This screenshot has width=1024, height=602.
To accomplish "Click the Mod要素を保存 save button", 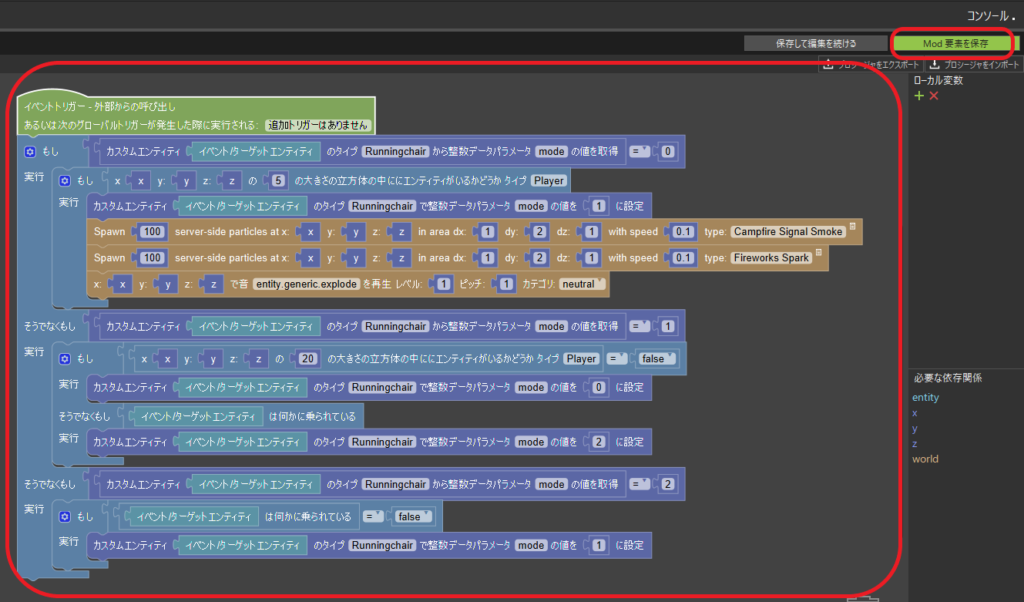I will (953, 43).
